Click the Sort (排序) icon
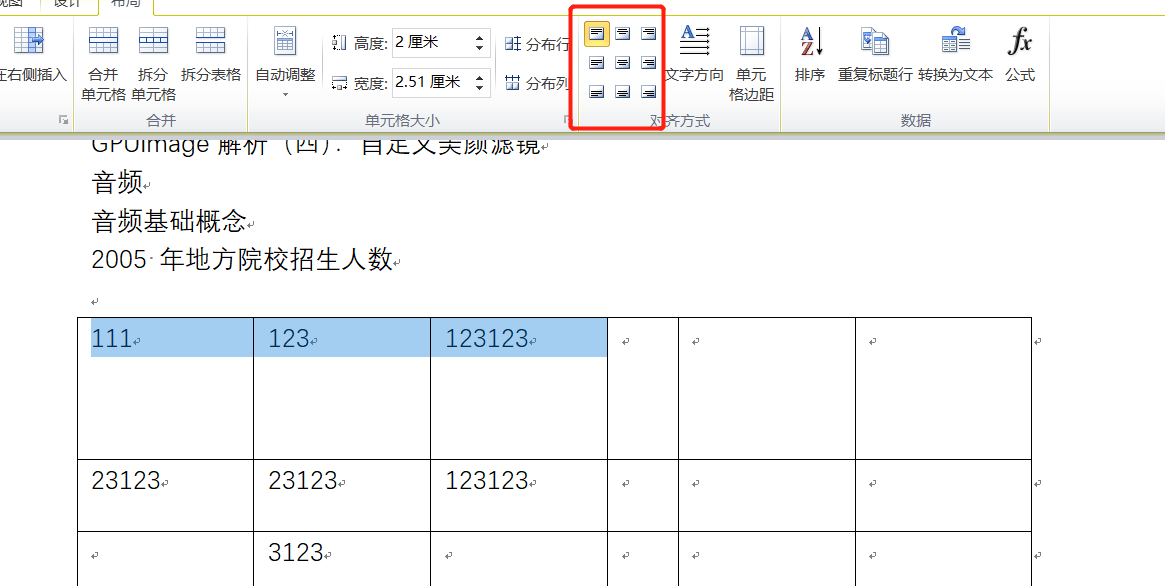Viewport: 1165px width, 586px height. pyautogui.click(x=810, y=55)
